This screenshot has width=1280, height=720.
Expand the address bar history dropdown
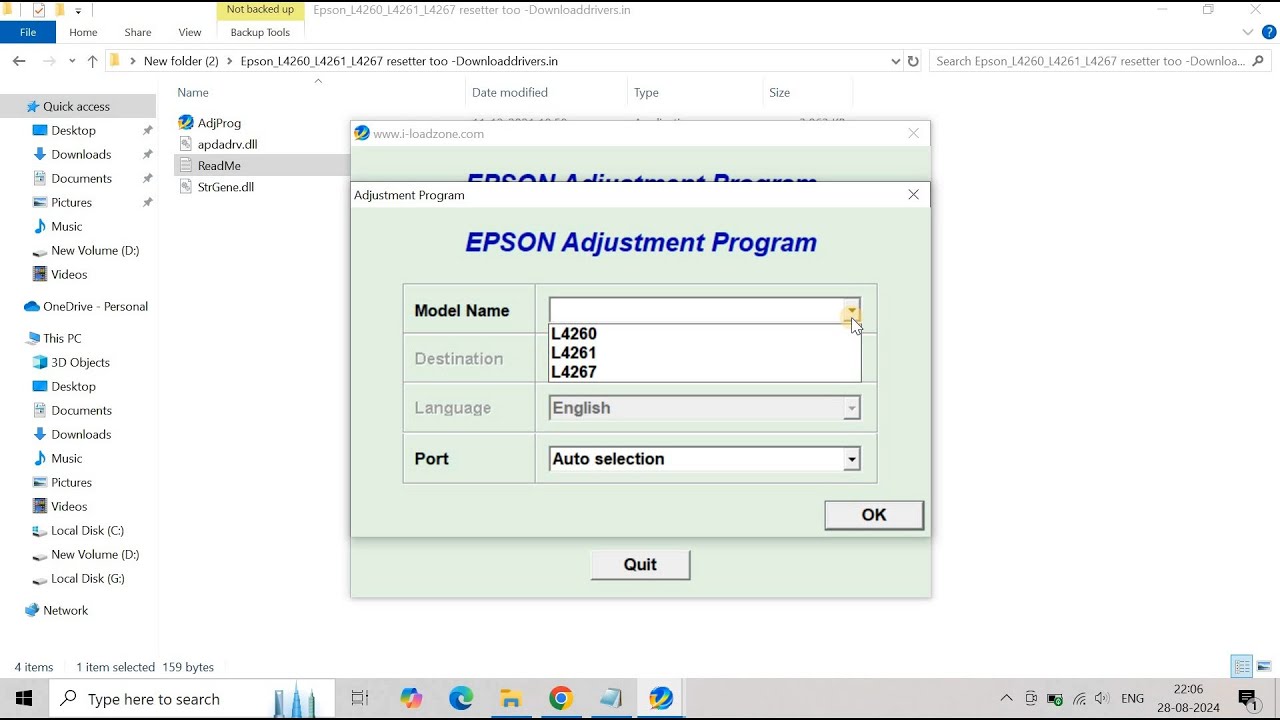click(x=895, y=61)
